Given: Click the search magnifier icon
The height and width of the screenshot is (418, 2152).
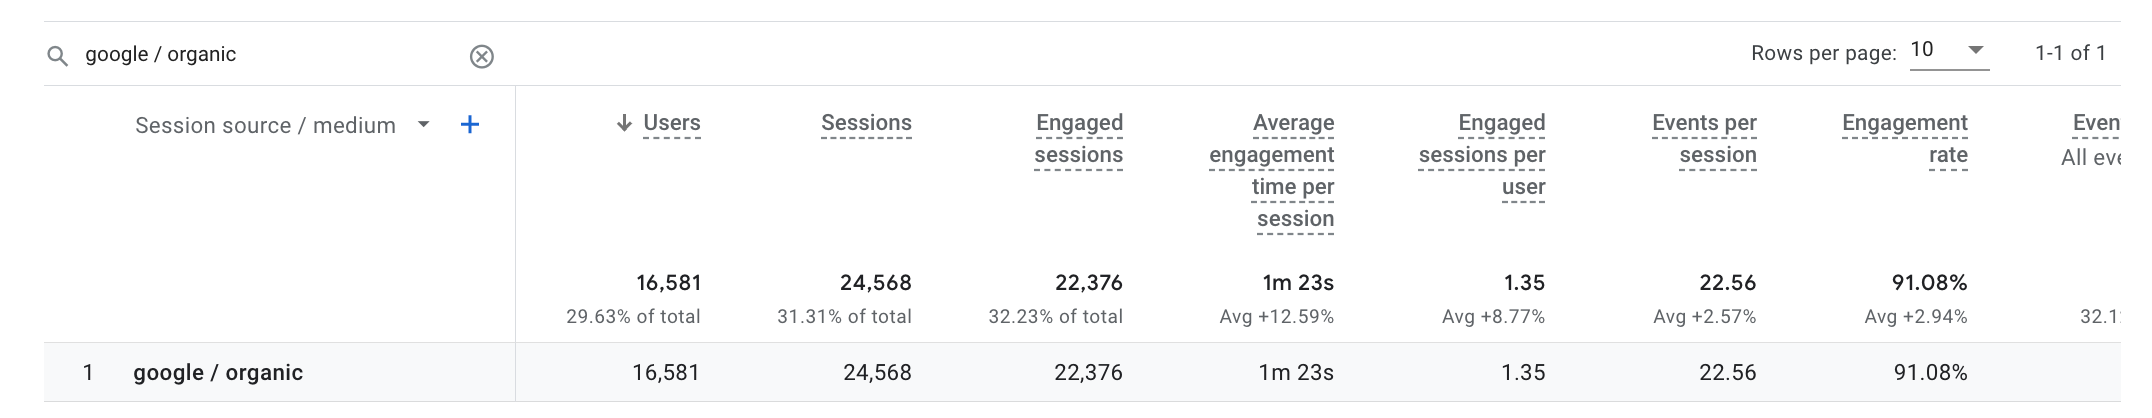Looking at the screenshot, I should click(x=58, y=56).
